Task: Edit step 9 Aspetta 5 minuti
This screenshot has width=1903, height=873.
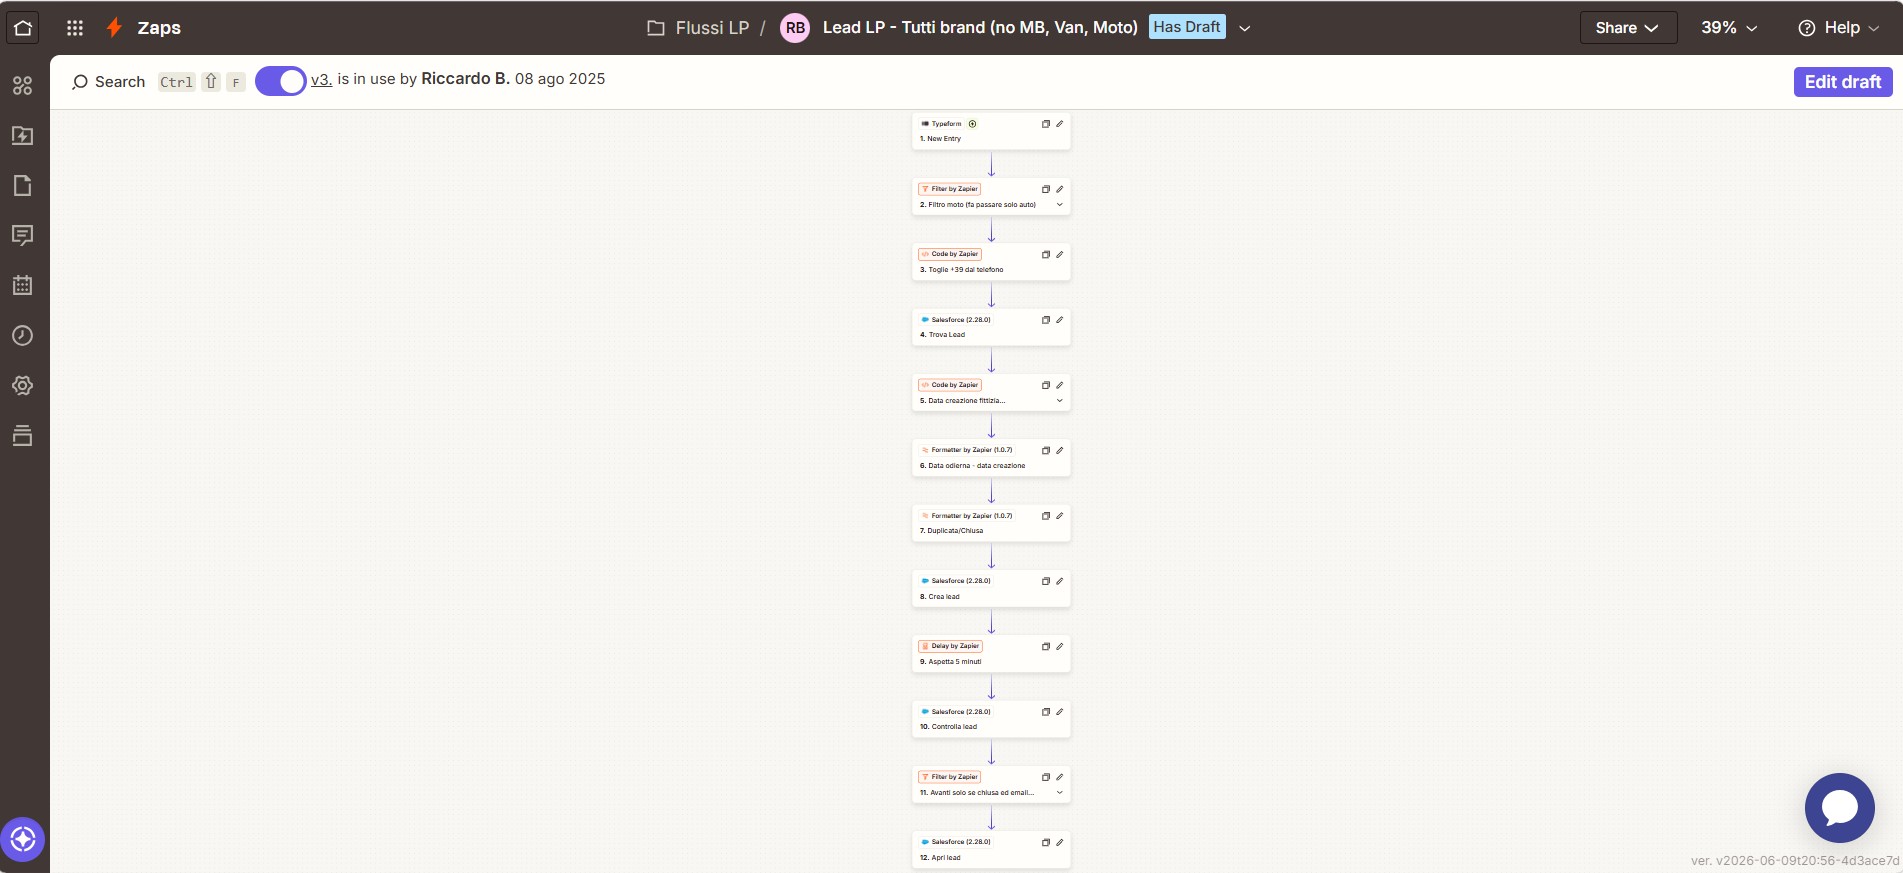Action: tap(1060, 647)
